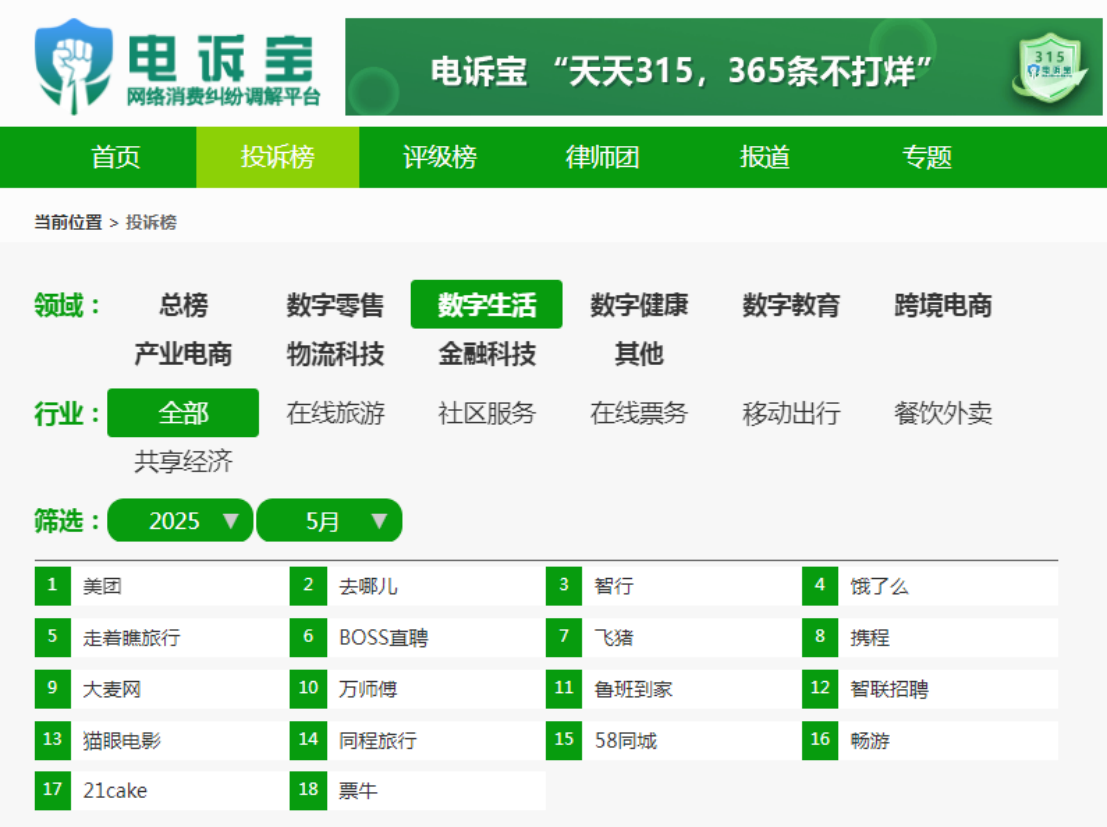Filter industry by 移动出行

pos(791,413)
